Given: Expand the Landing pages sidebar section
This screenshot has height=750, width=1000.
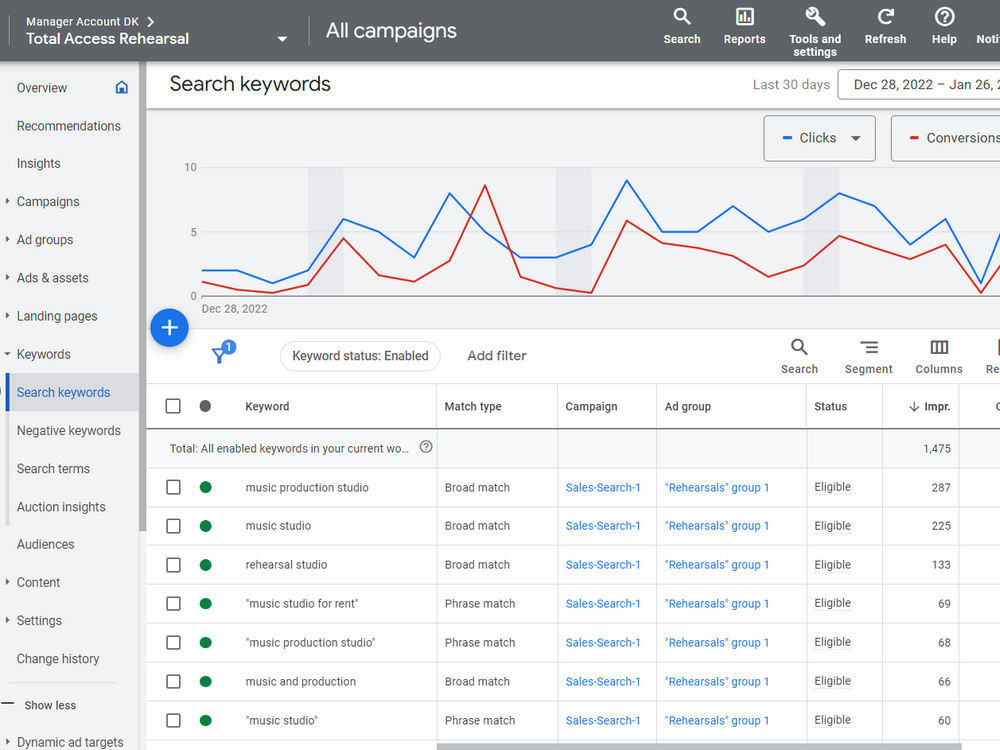Looking at the screenshot, I should click(8, 316).
